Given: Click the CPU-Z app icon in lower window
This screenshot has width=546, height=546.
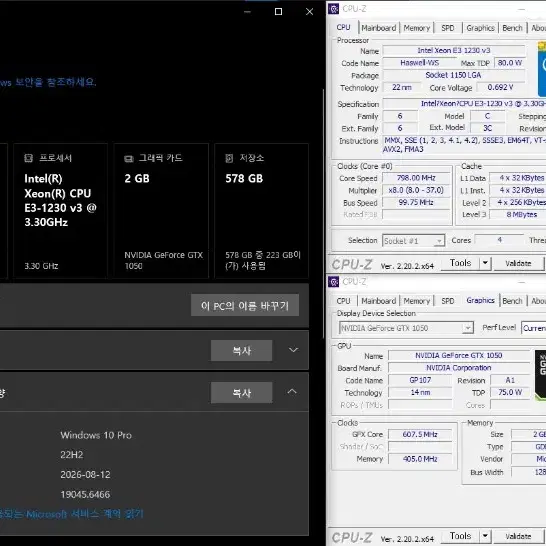Looking at the screenshot, I should tap(334, 282).
